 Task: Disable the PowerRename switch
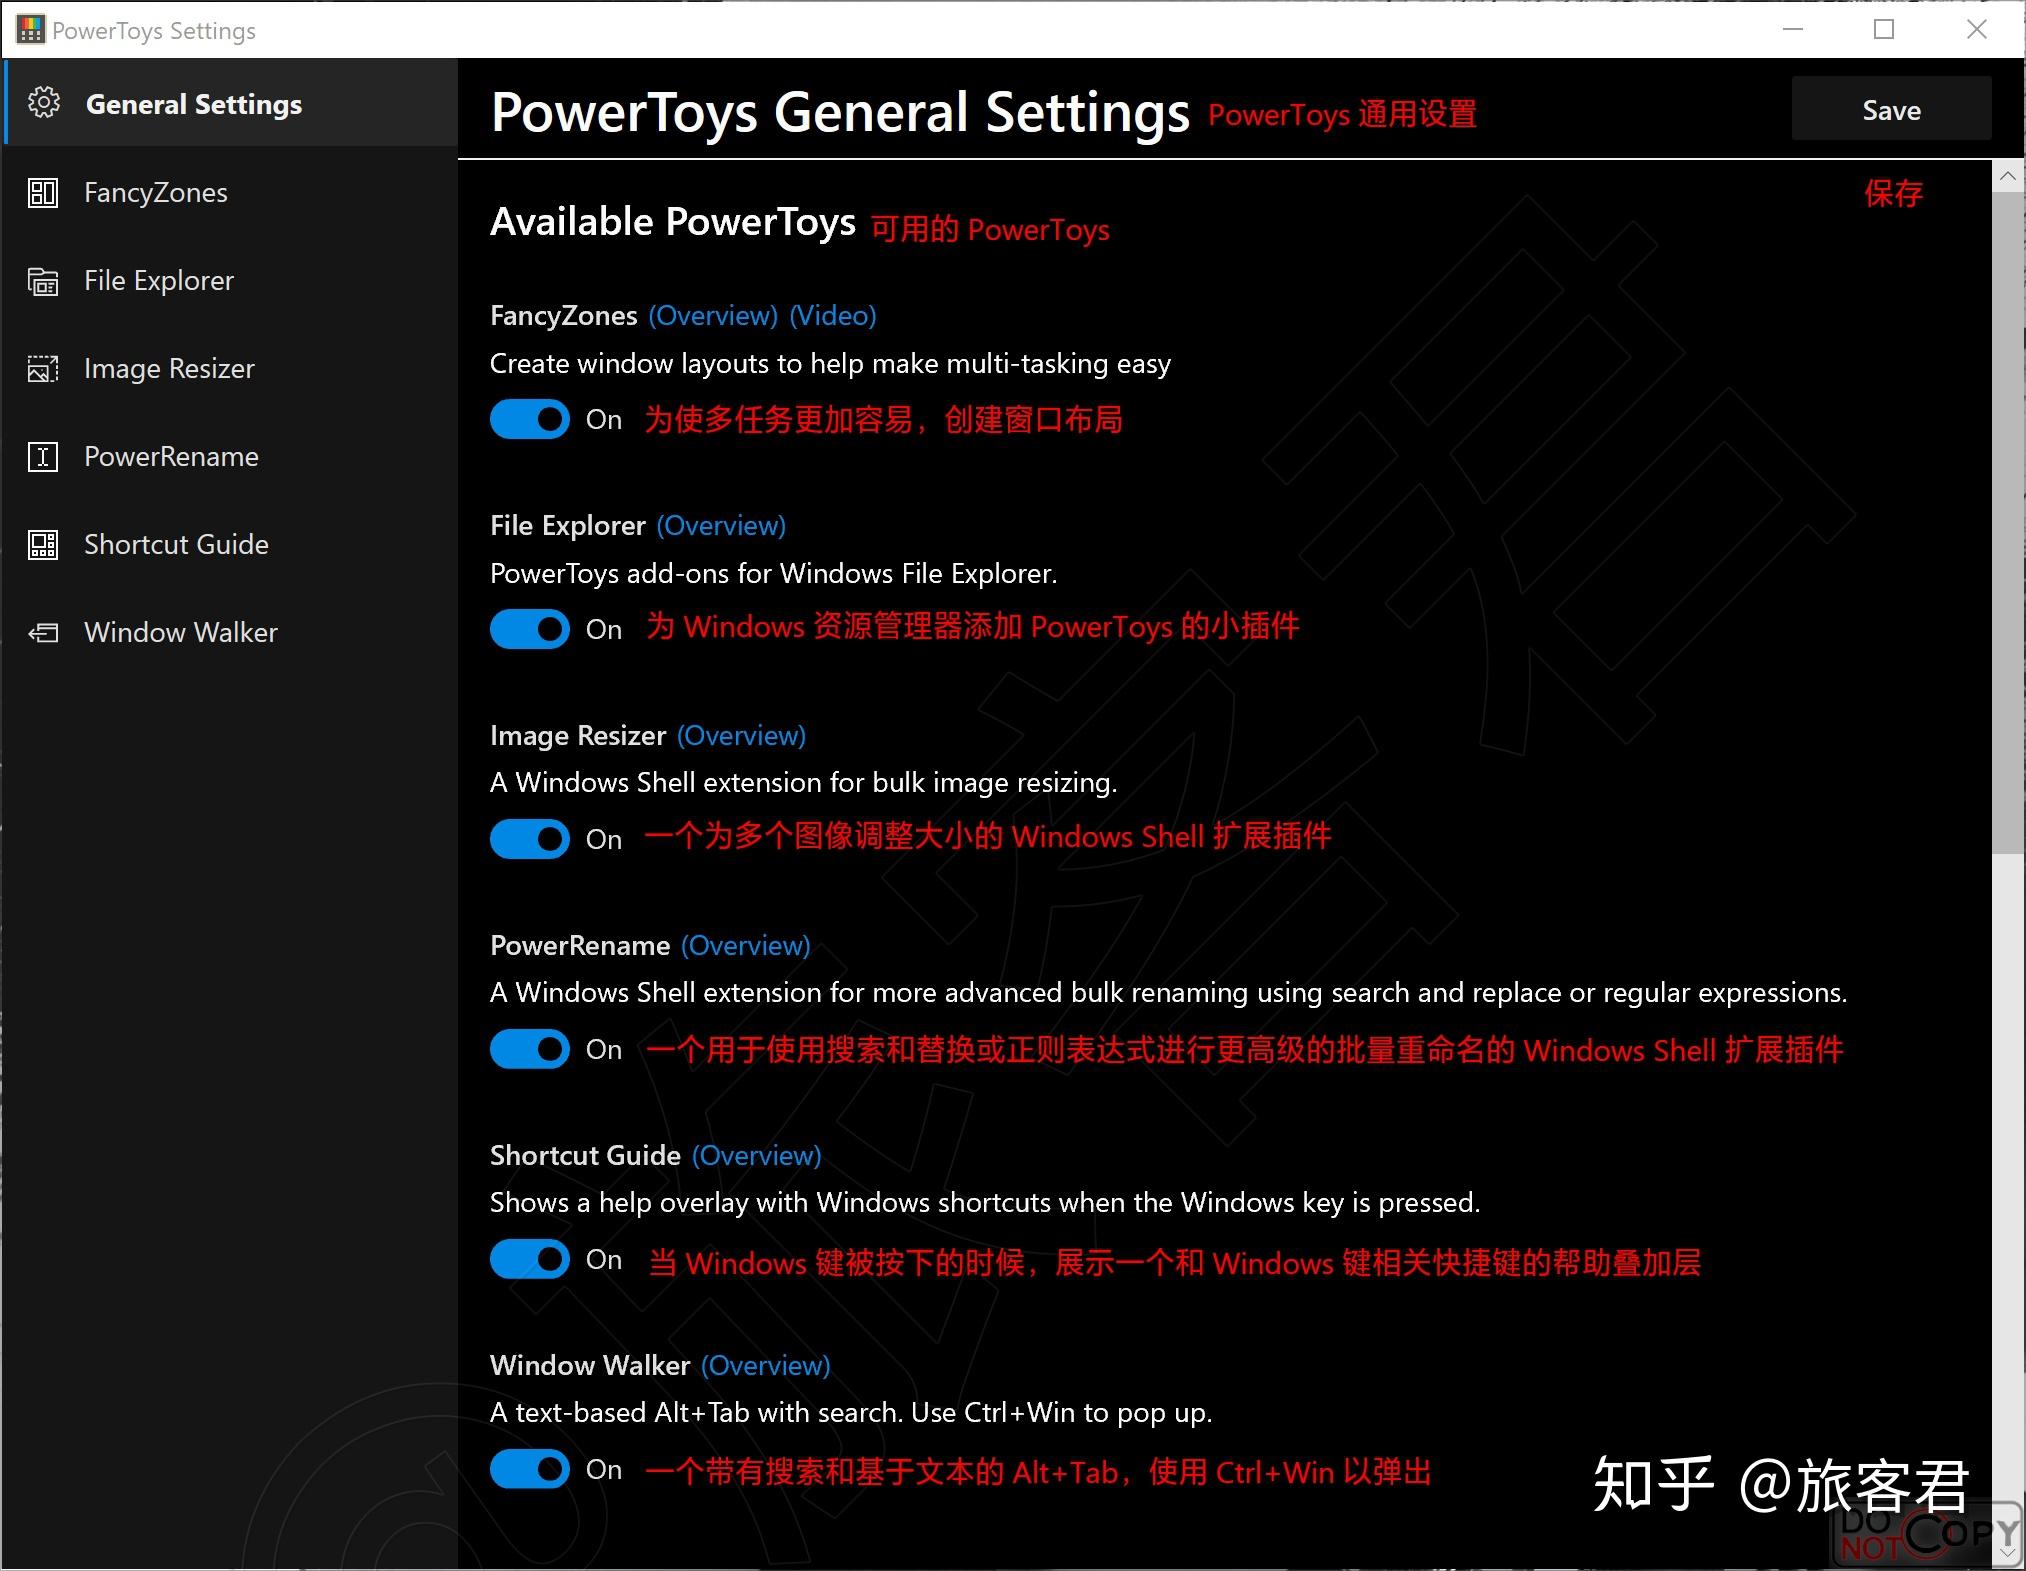click(x=530, y=1049)
